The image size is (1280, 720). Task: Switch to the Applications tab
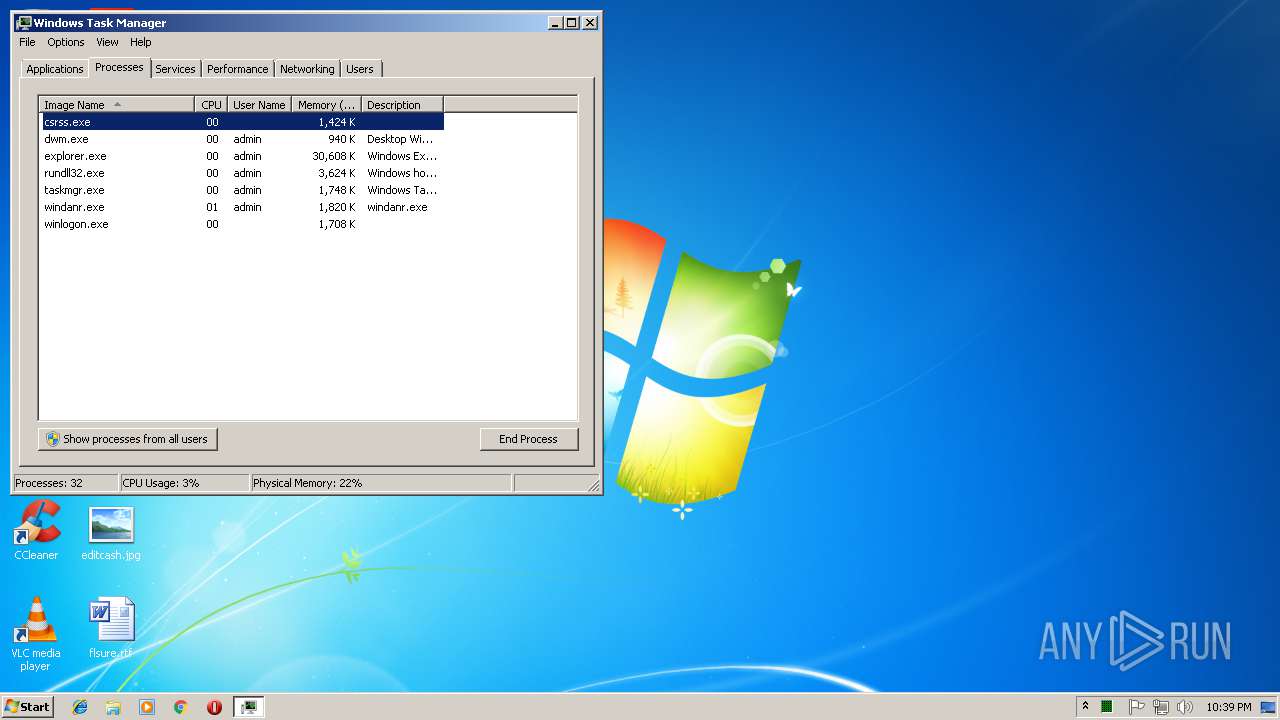[55, 69]
